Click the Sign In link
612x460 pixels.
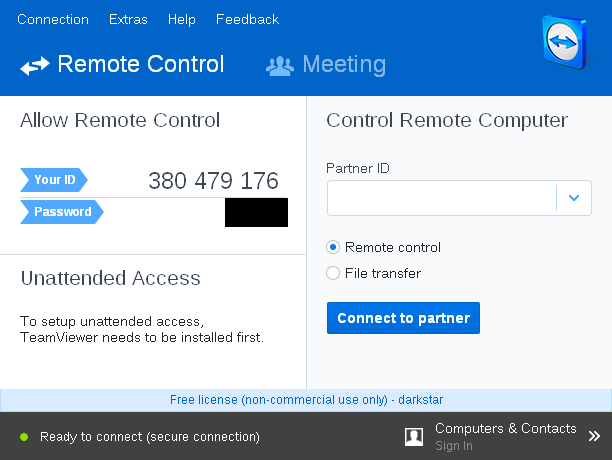(x=454, y=446)
